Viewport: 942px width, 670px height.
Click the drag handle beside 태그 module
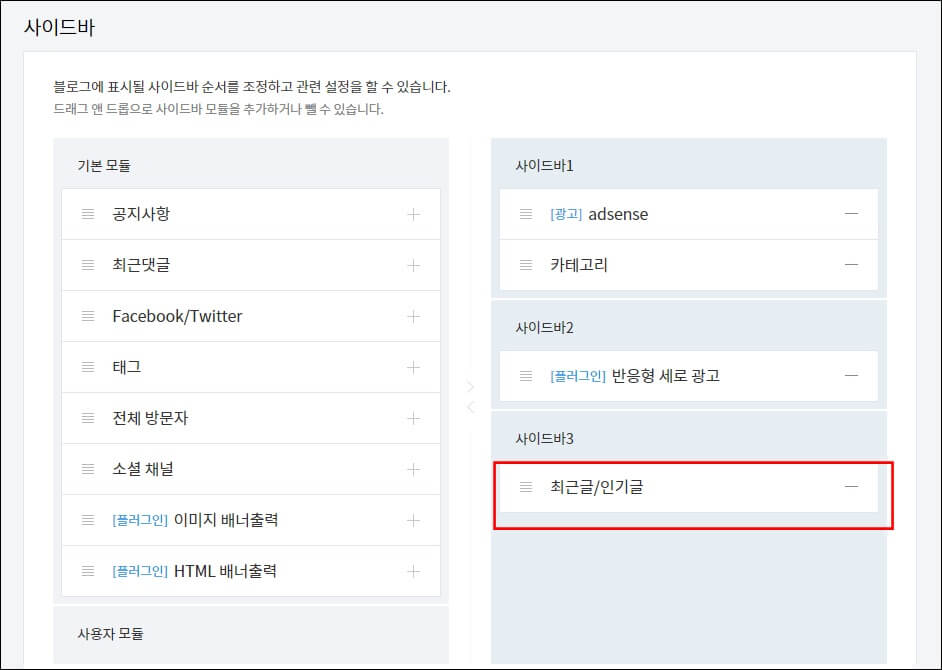(87, 366)
